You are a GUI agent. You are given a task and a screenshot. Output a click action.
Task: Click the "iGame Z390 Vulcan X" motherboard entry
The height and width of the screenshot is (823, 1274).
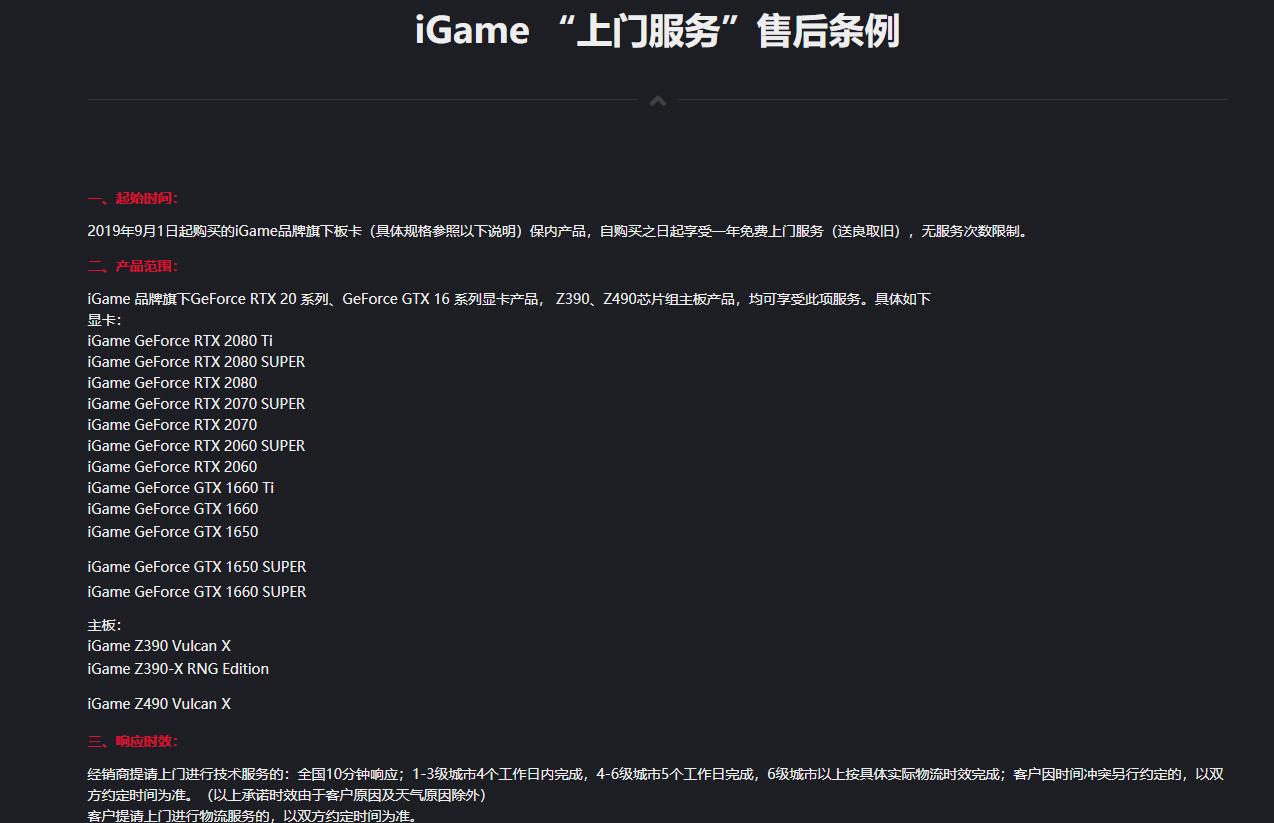coord(158,645)
